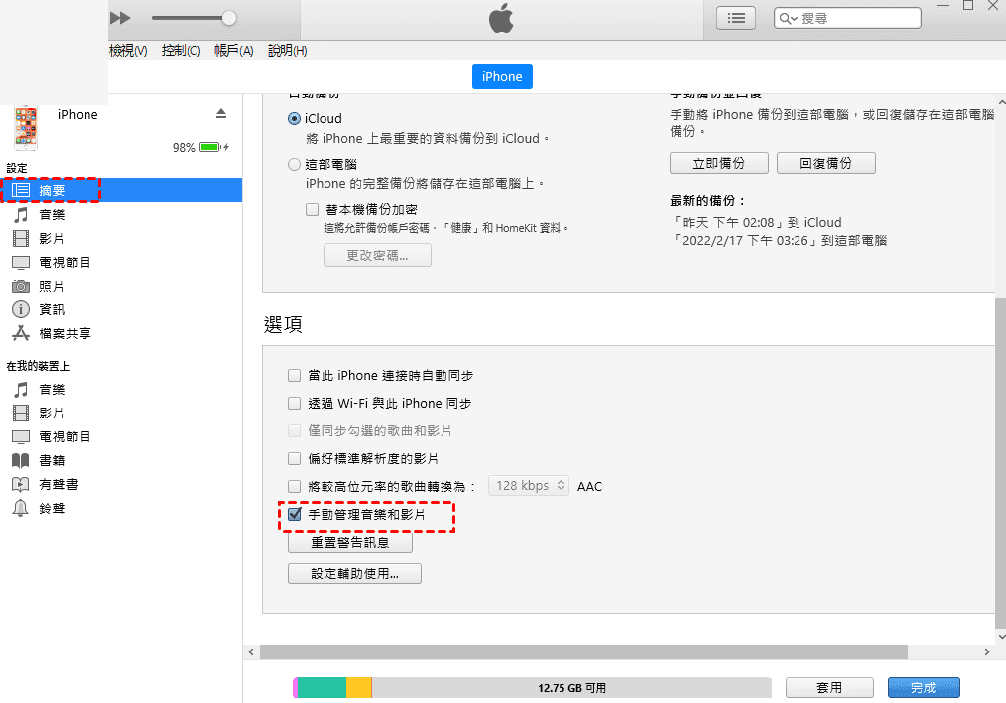
Task: Open 資訊 info icon in settings
Action: click(x=21, y=310)
